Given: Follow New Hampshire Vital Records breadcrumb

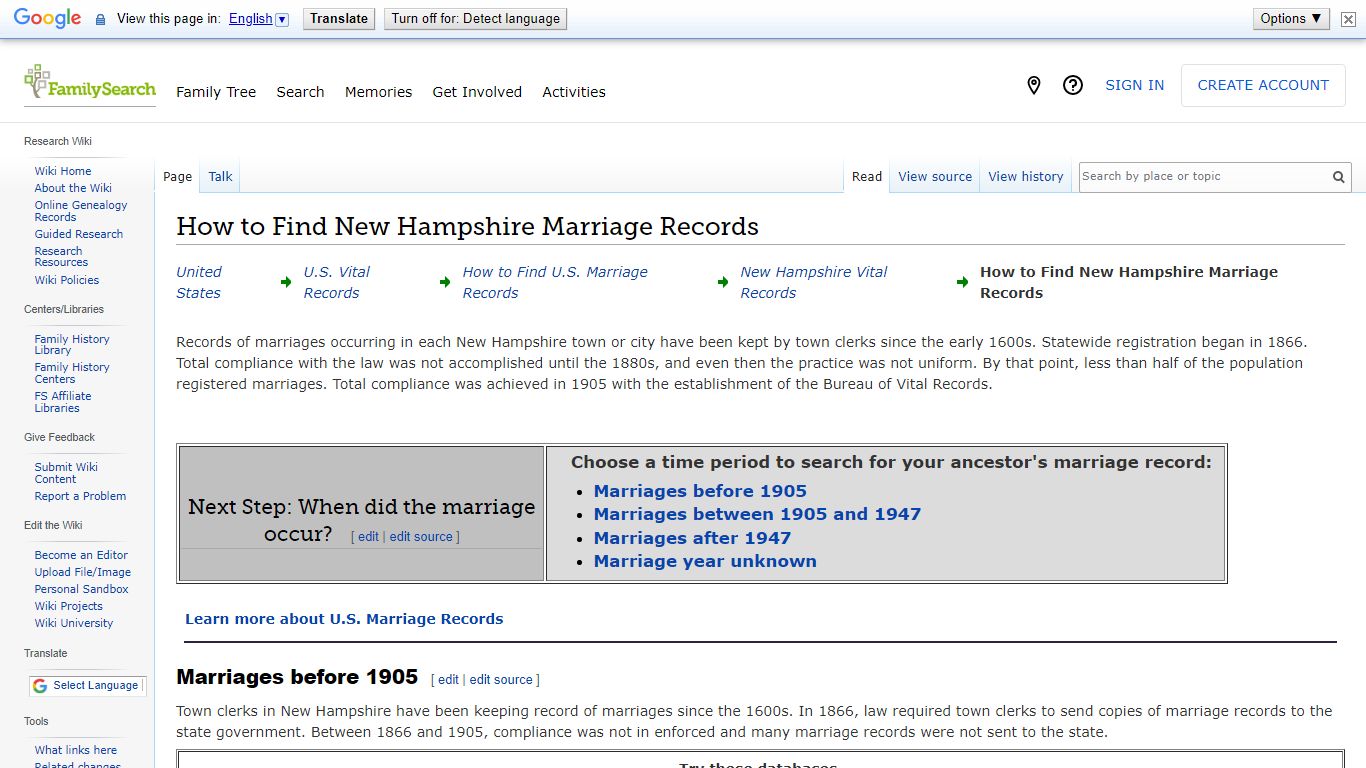Looking at the screenshot, I should pos(814,282).
